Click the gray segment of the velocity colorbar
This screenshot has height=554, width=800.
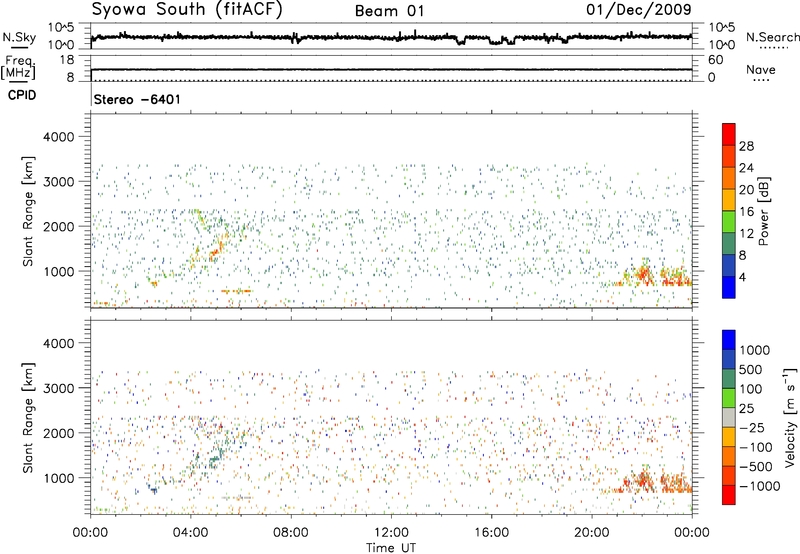pyautogui.click(x=729, y=418)
